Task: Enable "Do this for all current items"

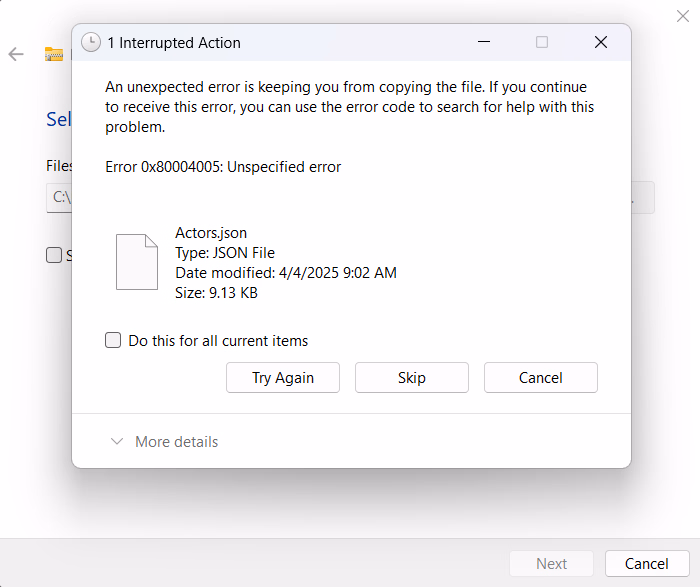Action: [x=114, y=341]
